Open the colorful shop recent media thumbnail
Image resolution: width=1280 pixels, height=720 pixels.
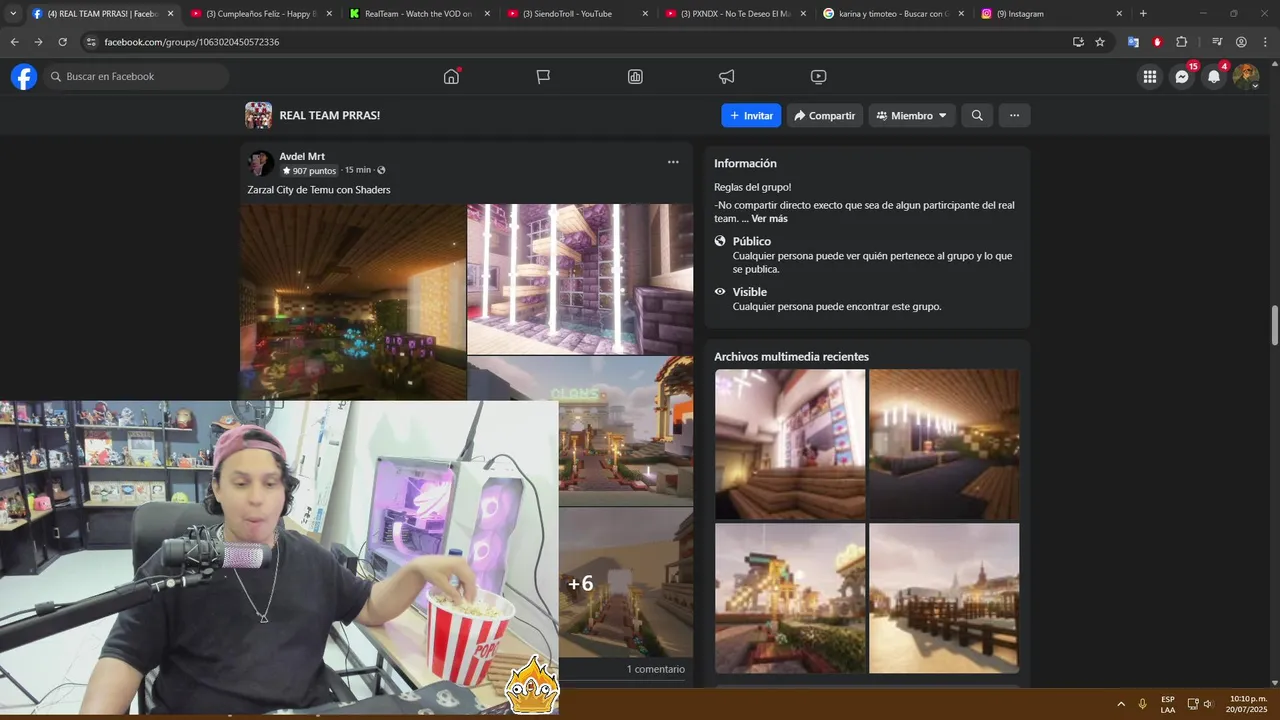pyautogui.click(x=790, y=598)
